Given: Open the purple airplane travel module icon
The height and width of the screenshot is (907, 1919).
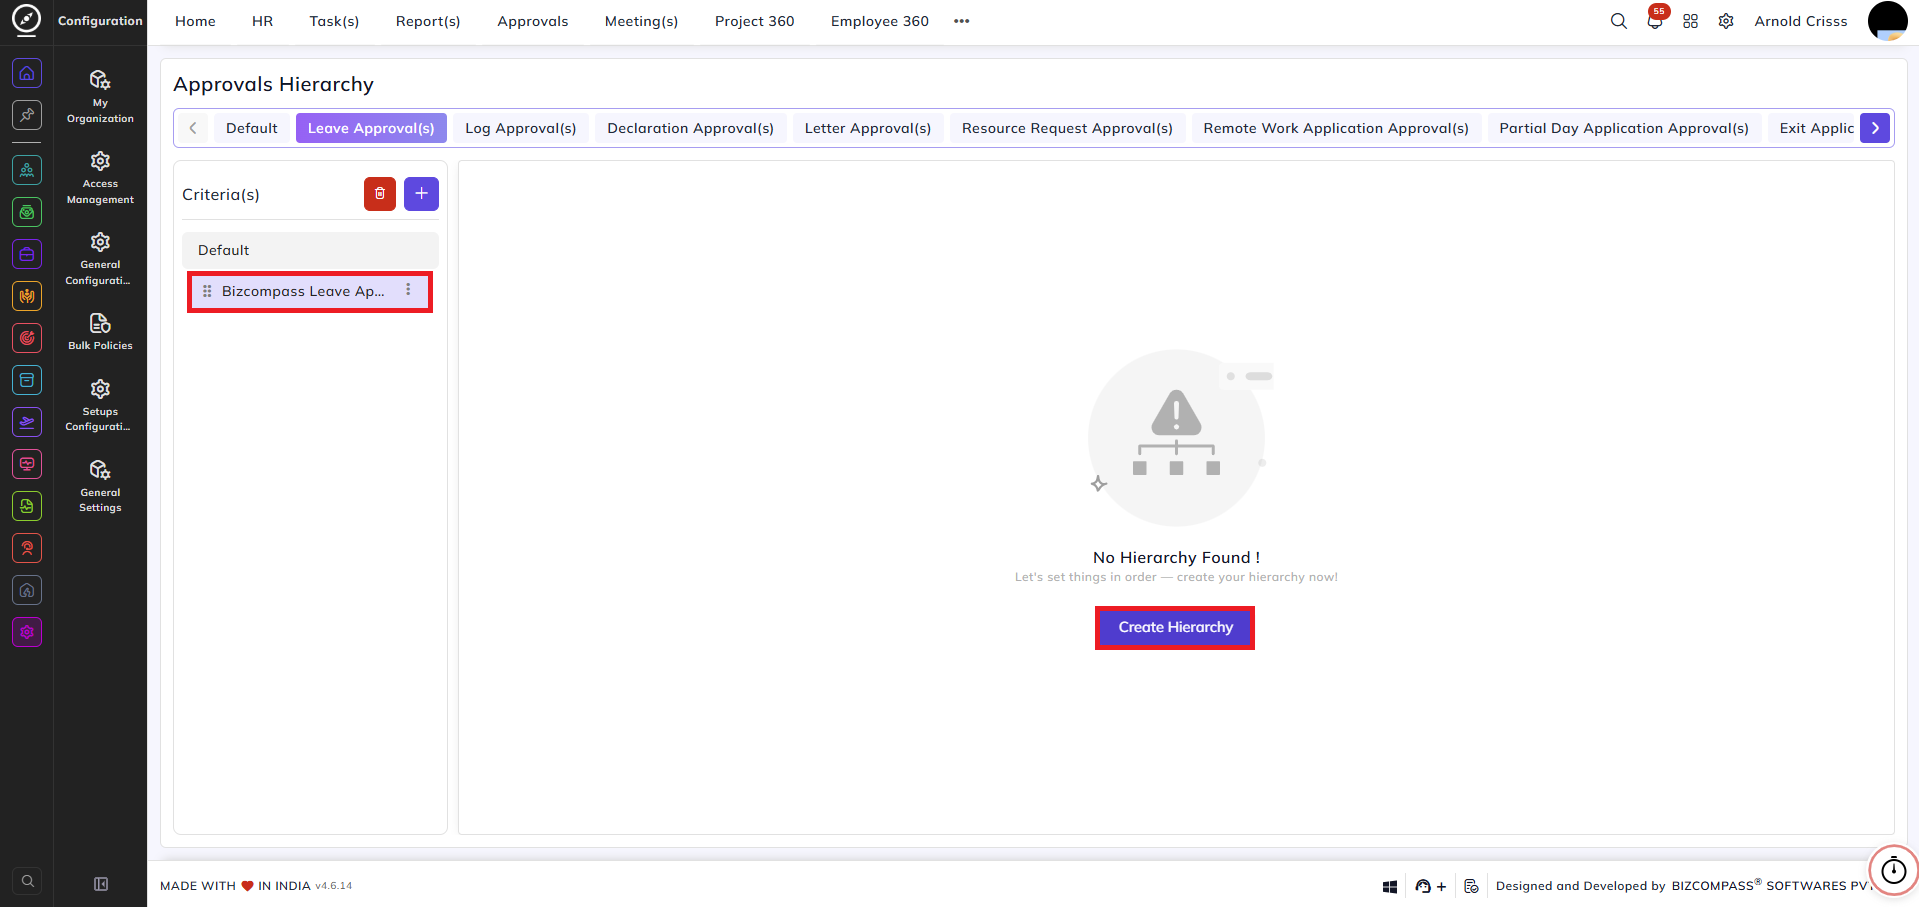Looking at the screenshot, I should point(27,422).
